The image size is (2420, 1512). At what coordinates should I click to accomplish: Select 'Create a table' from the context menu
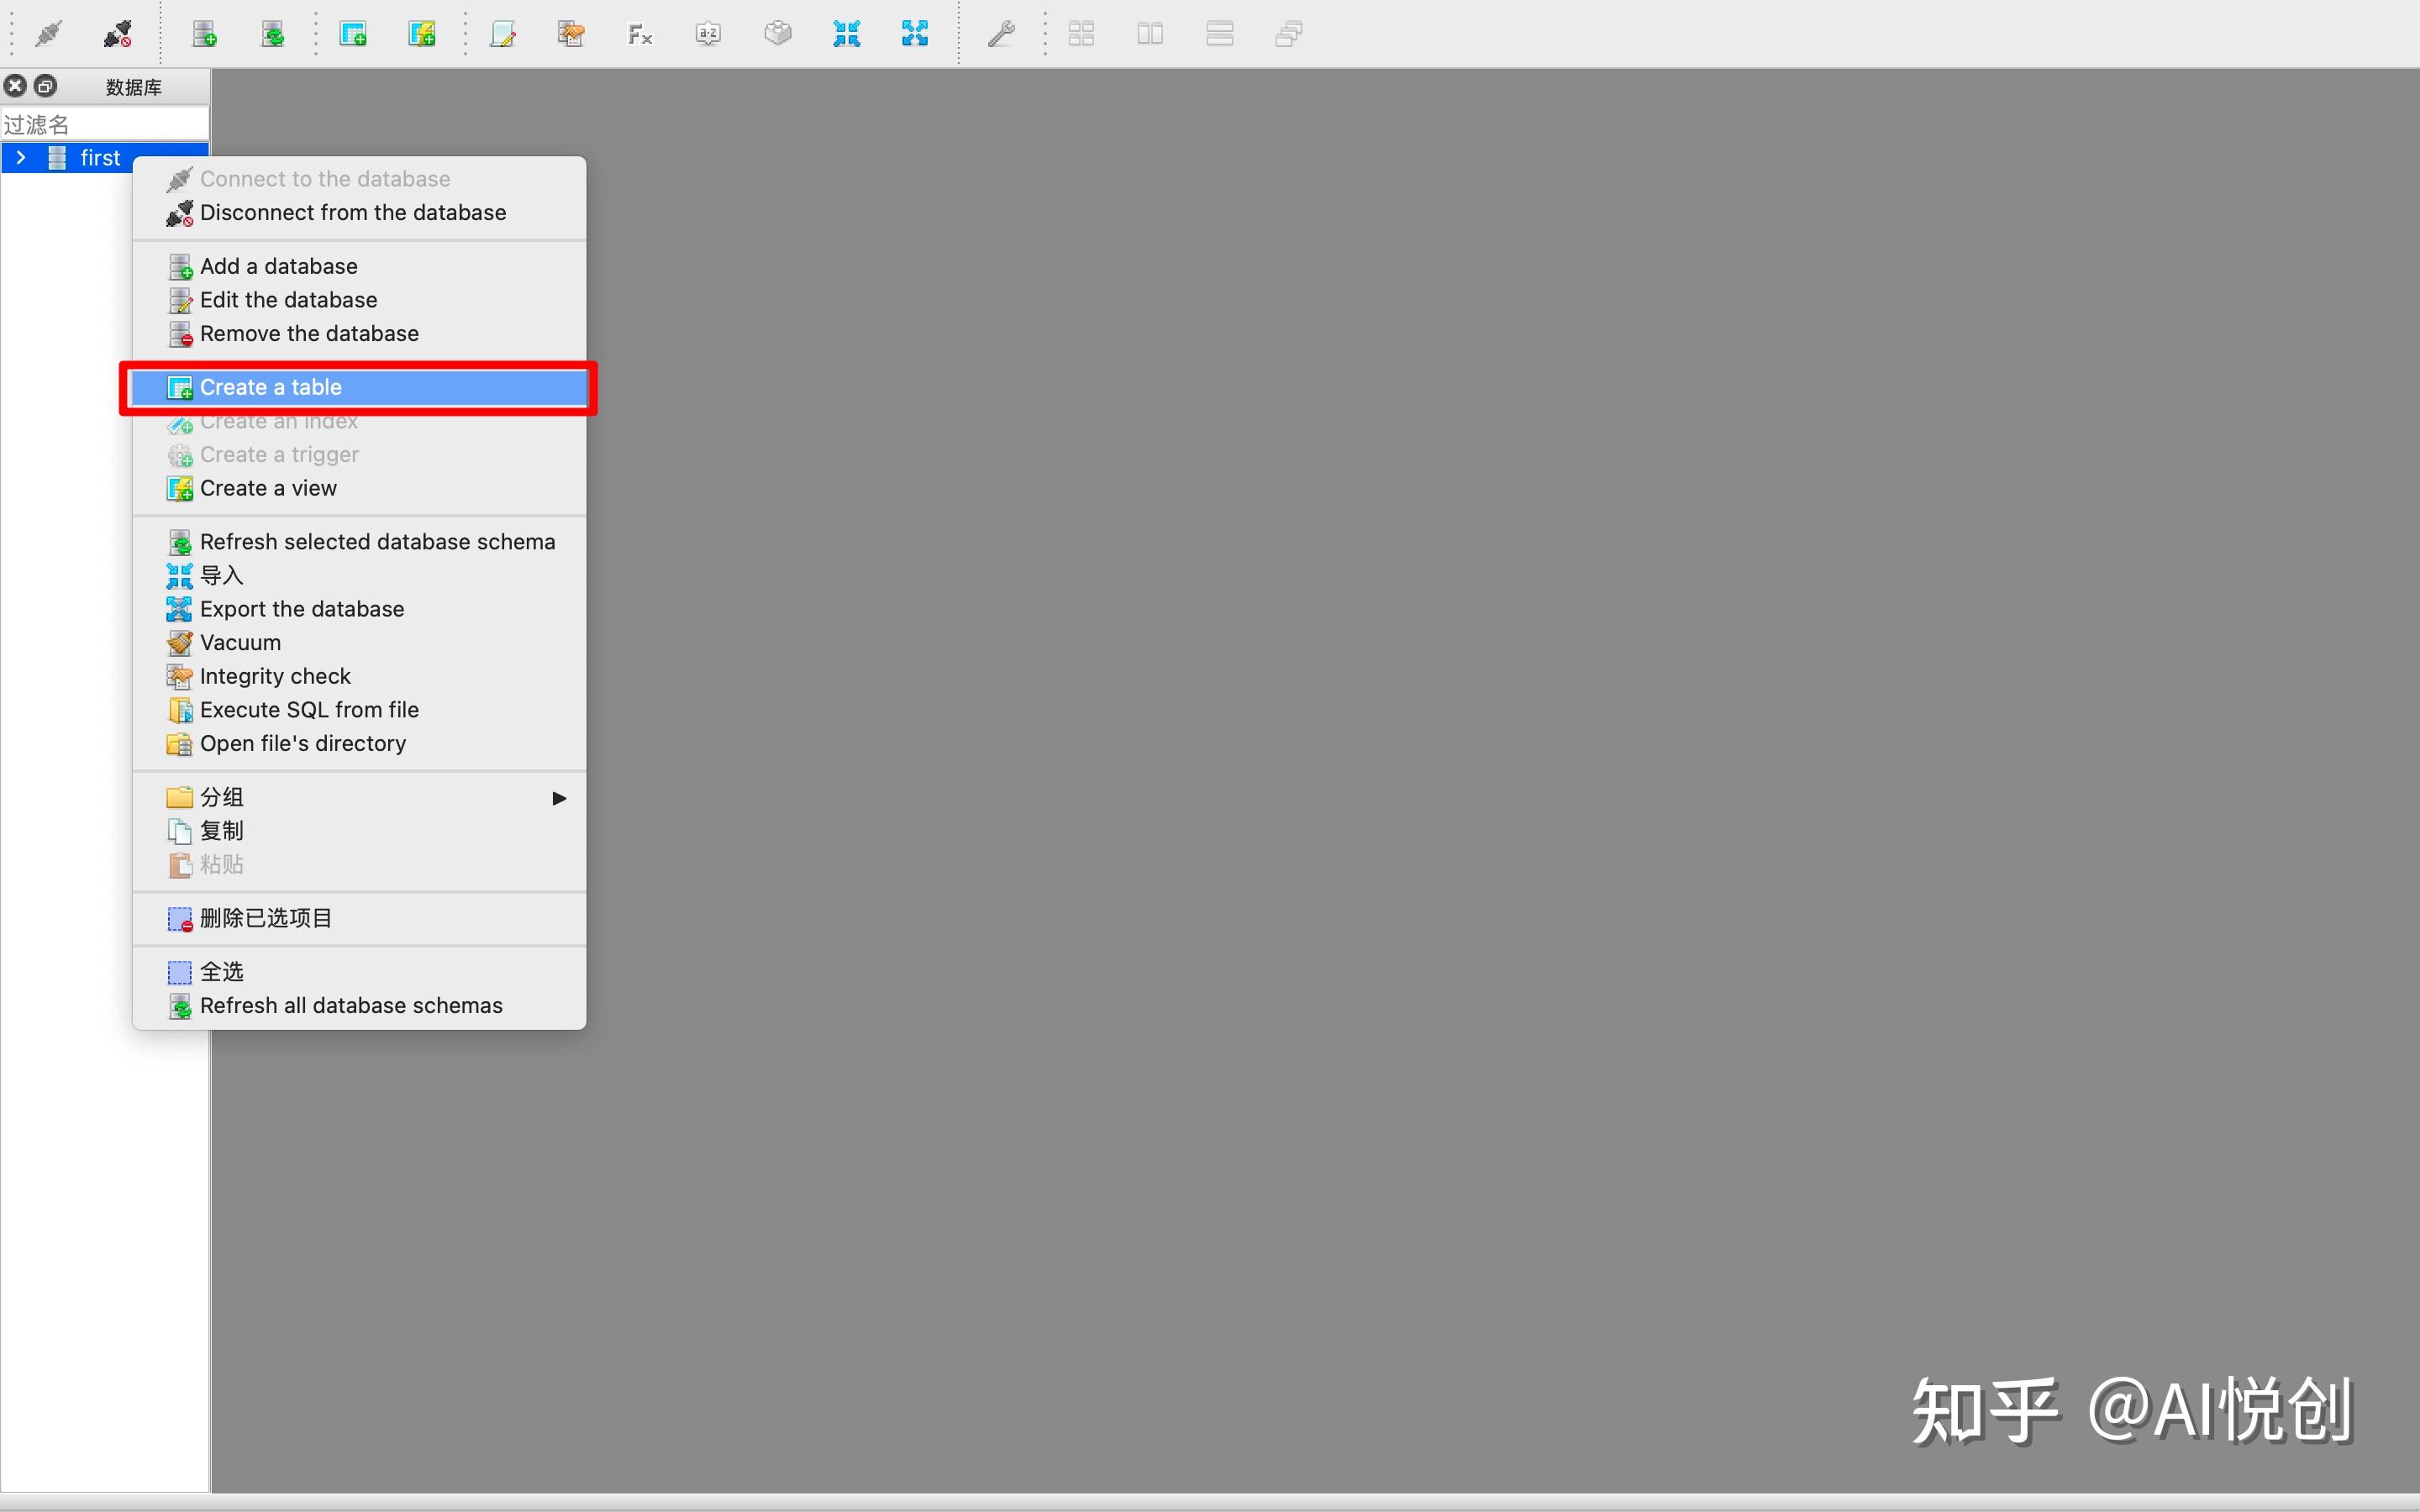click(271, 387)
